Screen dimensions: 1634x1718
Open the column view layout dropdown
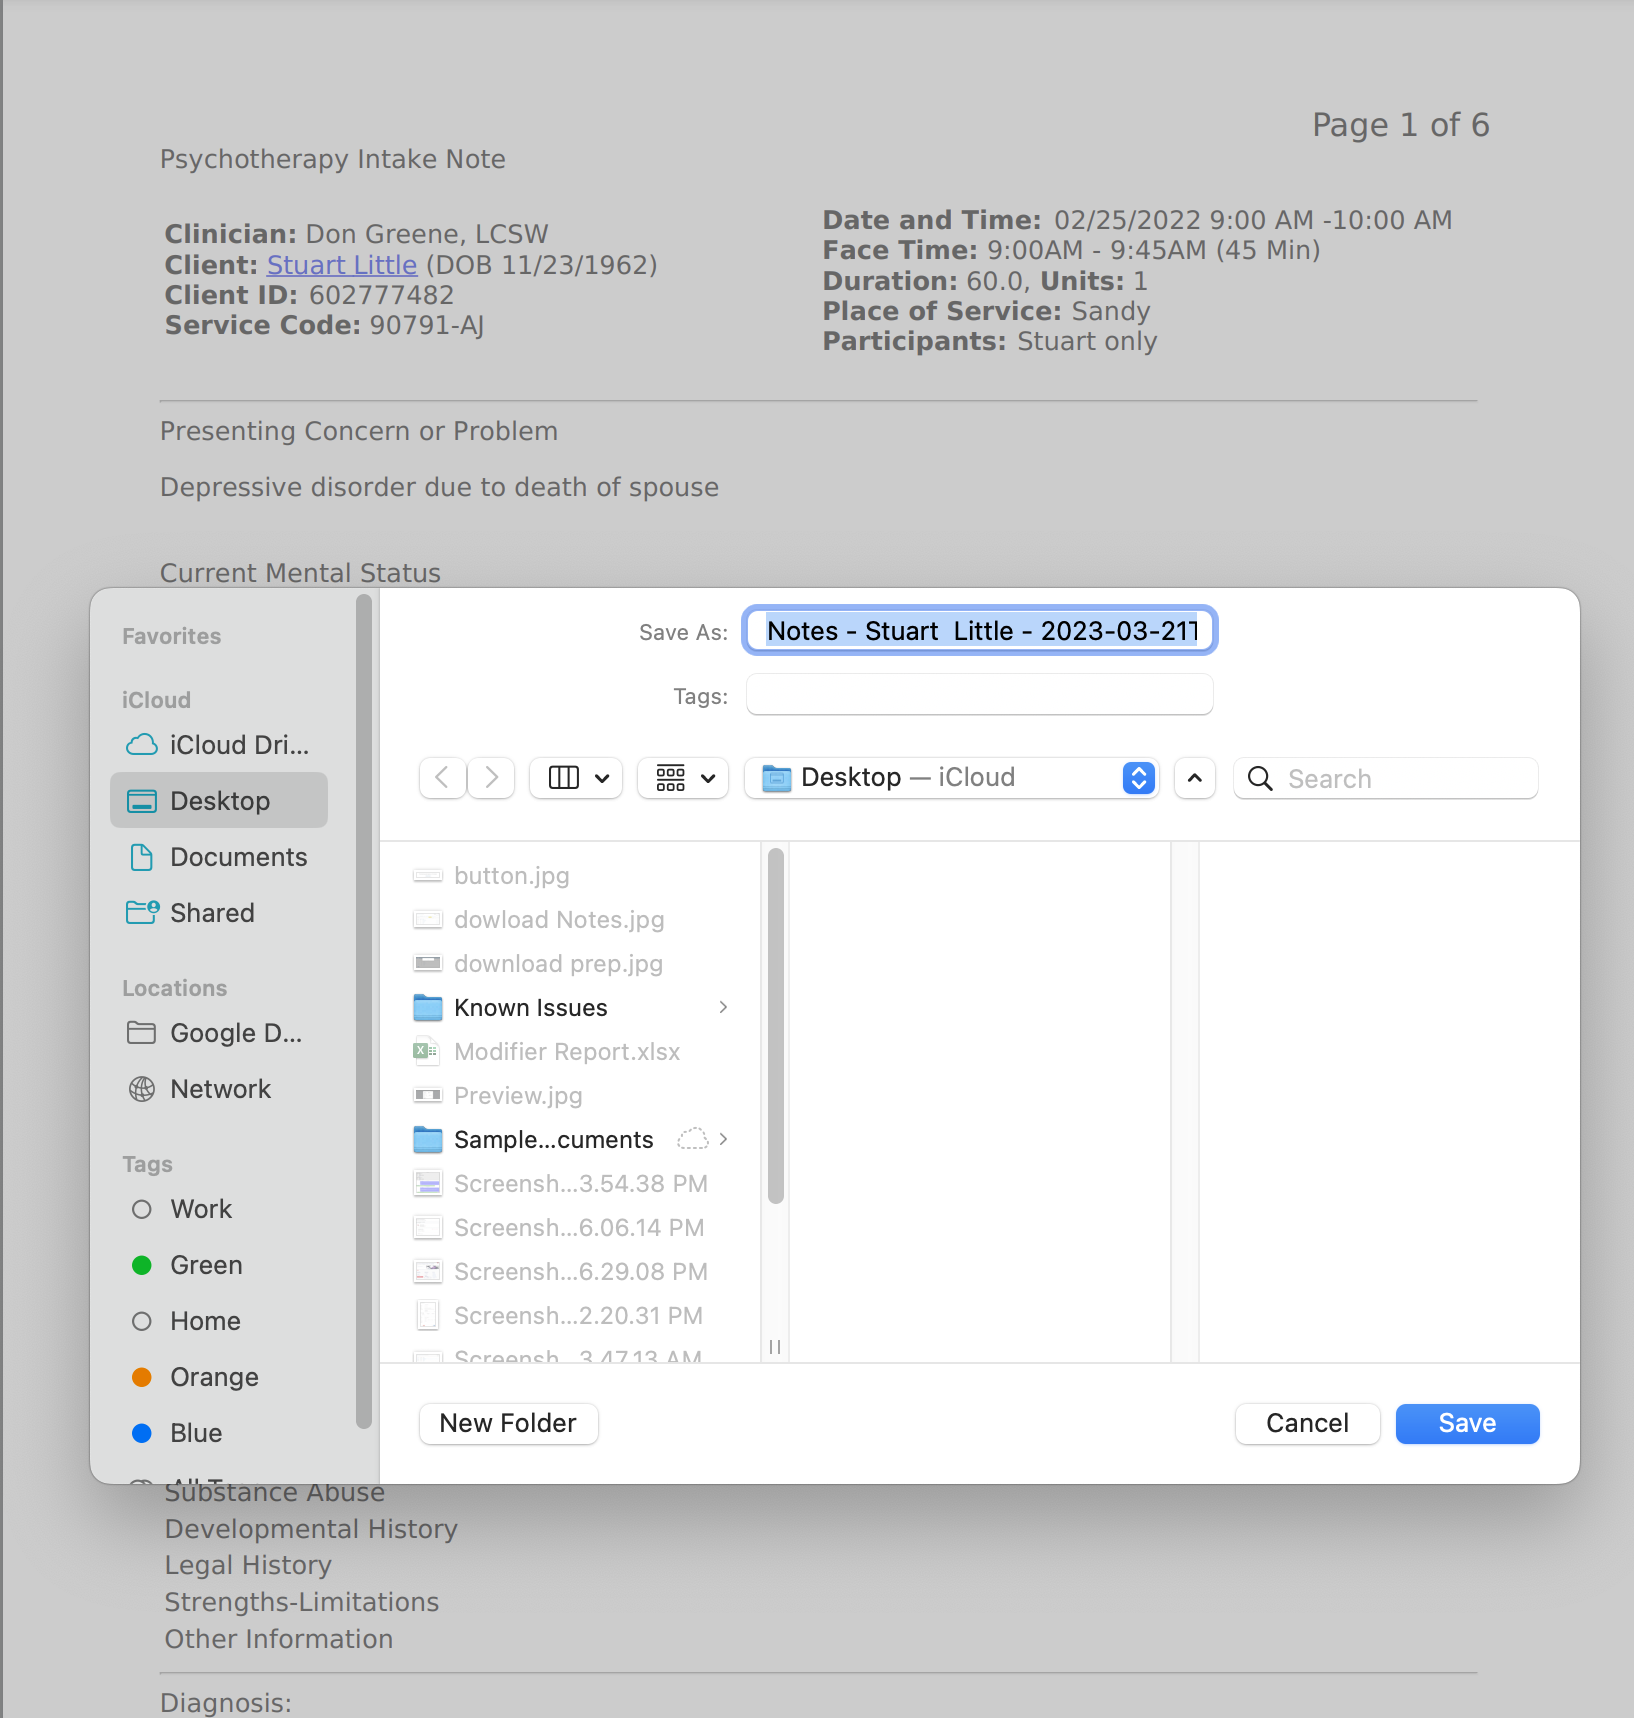575,778
